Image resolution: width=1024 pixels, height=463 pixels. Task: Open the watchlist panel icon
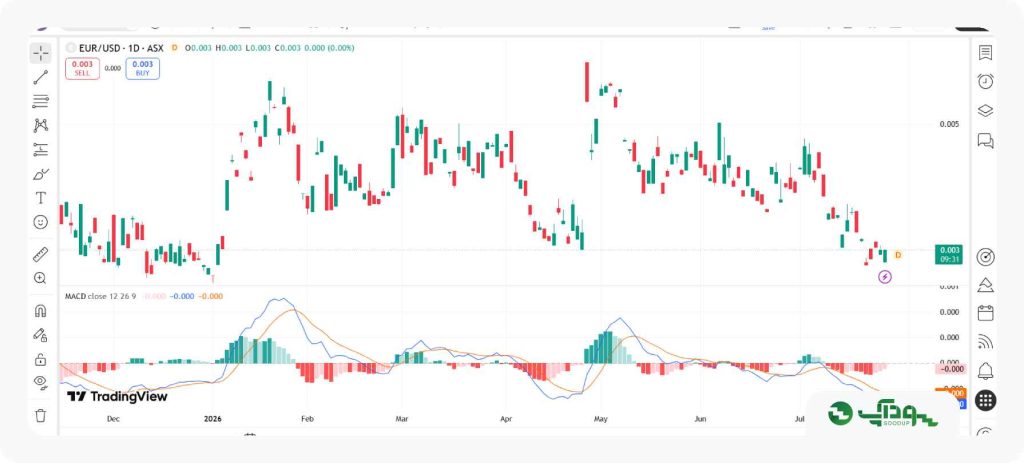pyautogui.click(x=985, y=53)
